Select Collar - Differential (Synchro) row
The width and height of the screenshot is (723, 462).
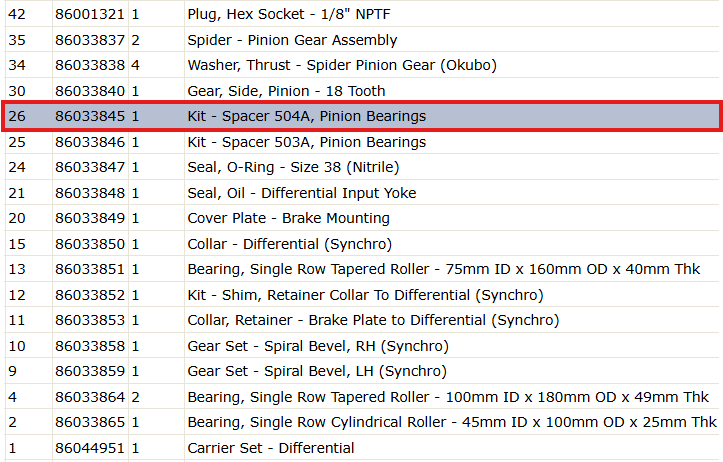(362, 244)
